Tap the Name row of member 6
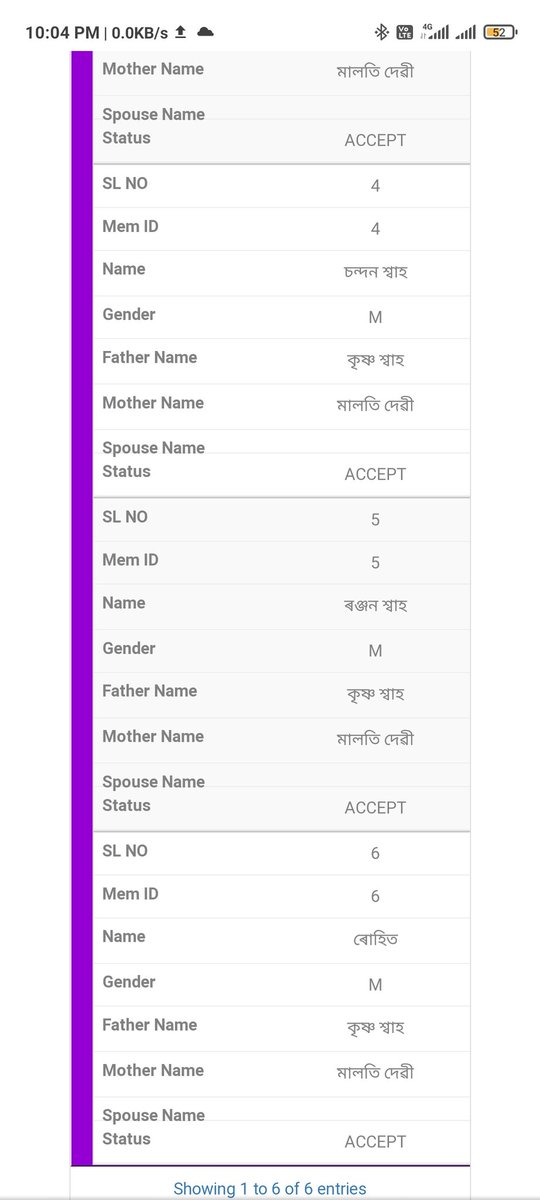This screenshot has height=1200, width=540. [281, 939]
